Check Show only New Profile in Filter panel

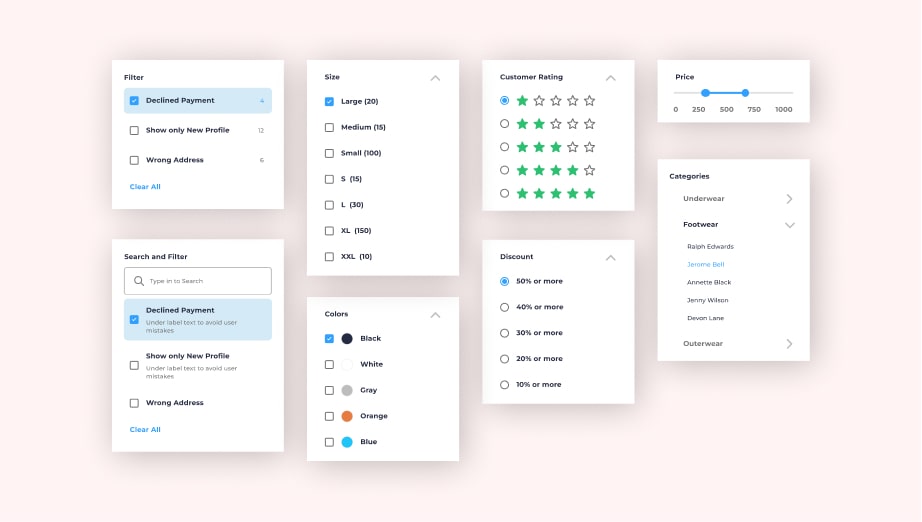[134, 130]
